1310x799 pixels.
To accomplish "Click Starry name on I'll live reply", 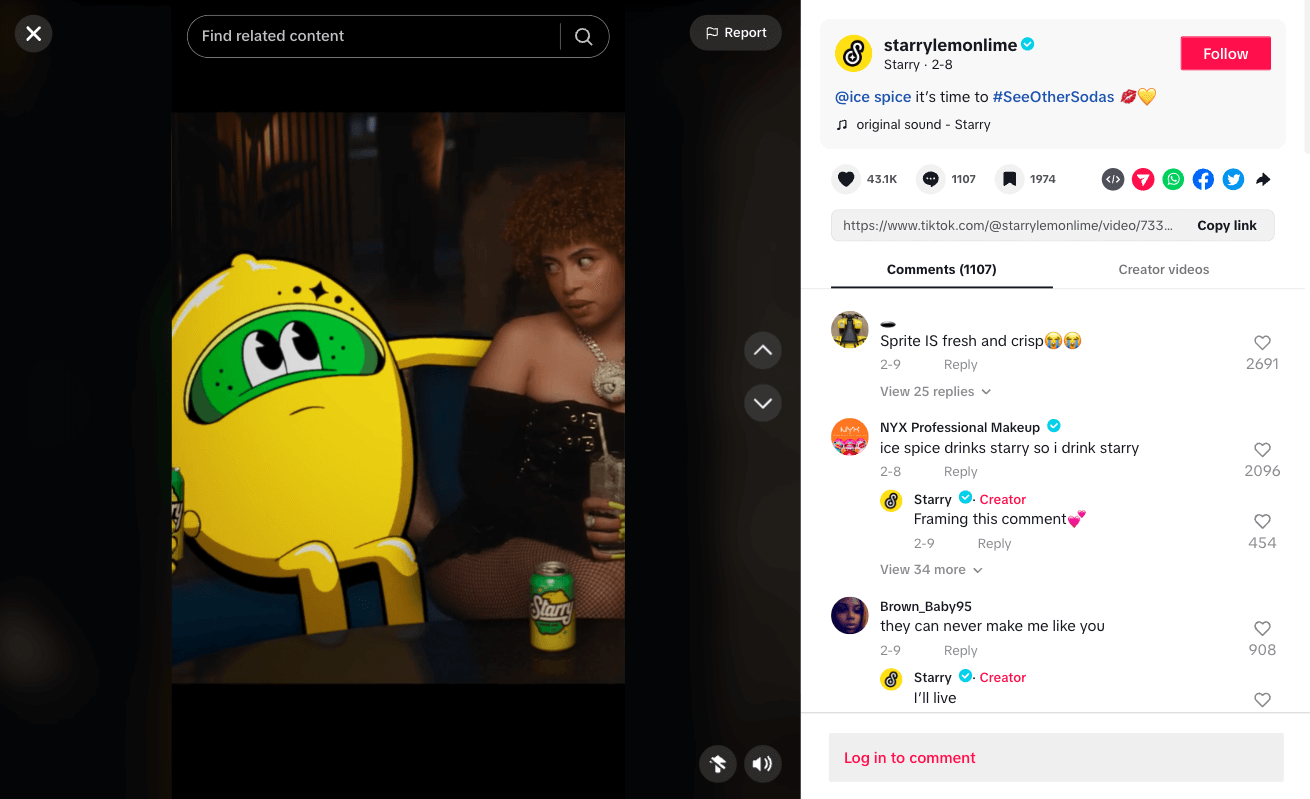I will click(x=933, y=678).
